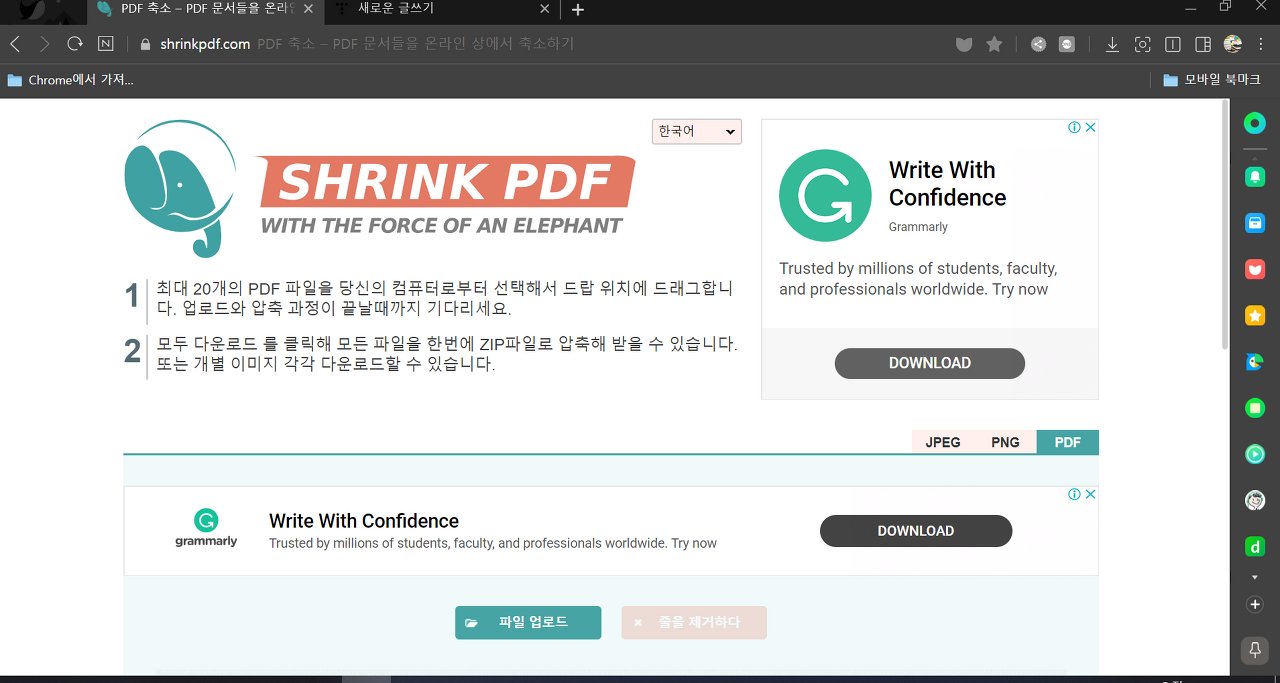Viewport: 1280px width, 683px height.
Task: Go forward to the next page
Action: tap(44, 44)
